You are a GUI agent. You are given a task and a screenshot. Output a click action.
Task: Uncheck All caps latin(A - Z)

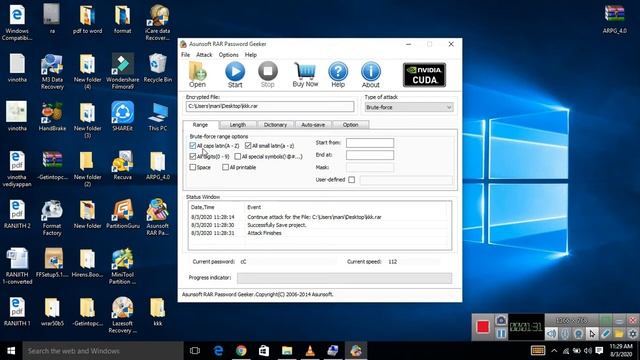193,145
